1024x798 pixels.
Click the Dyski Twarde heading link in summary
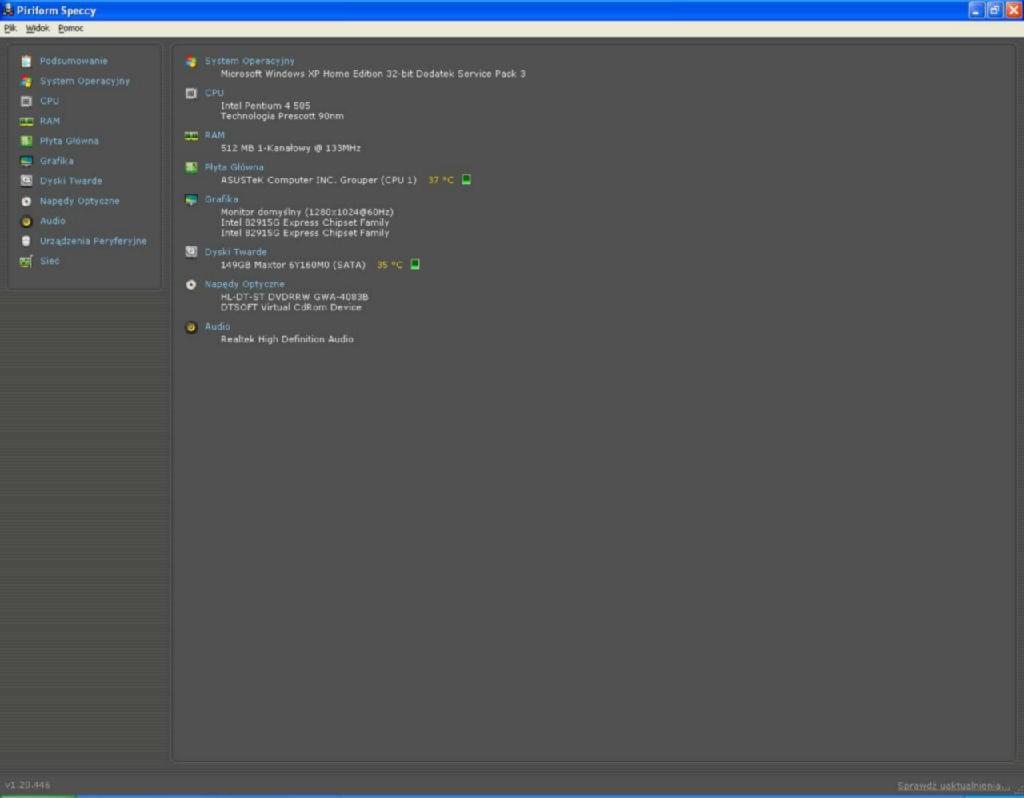tap(236, 251)
